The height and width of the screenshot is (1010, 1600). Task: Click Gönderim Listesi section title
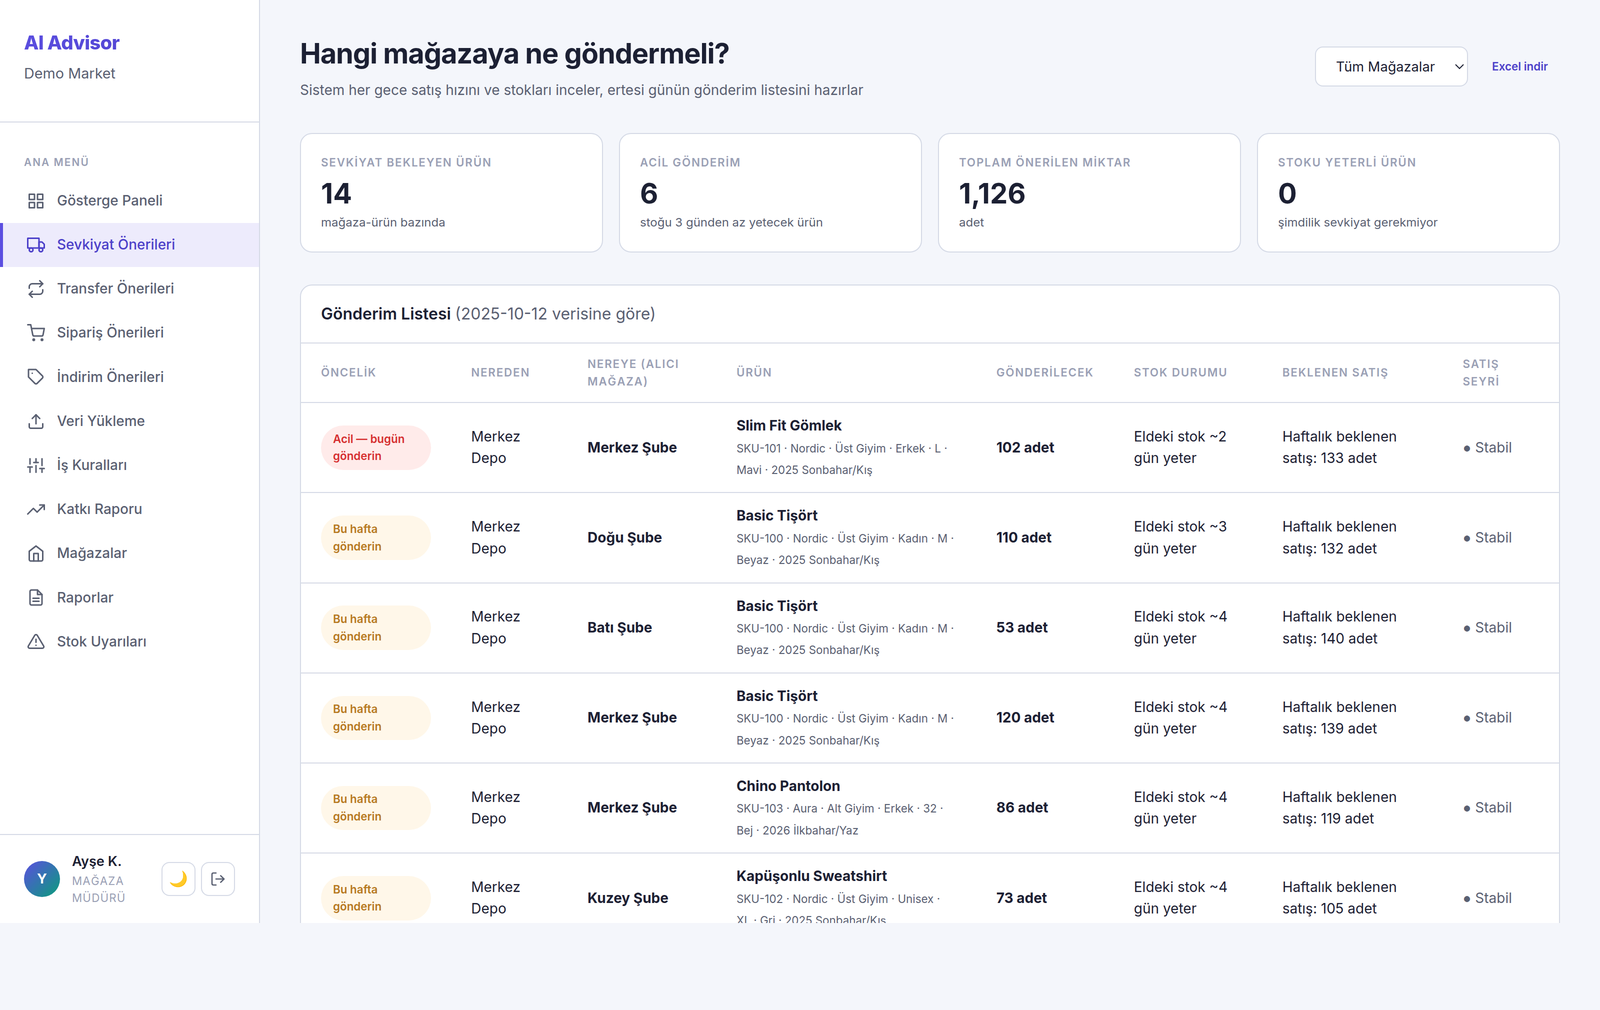tap(386, 314)
